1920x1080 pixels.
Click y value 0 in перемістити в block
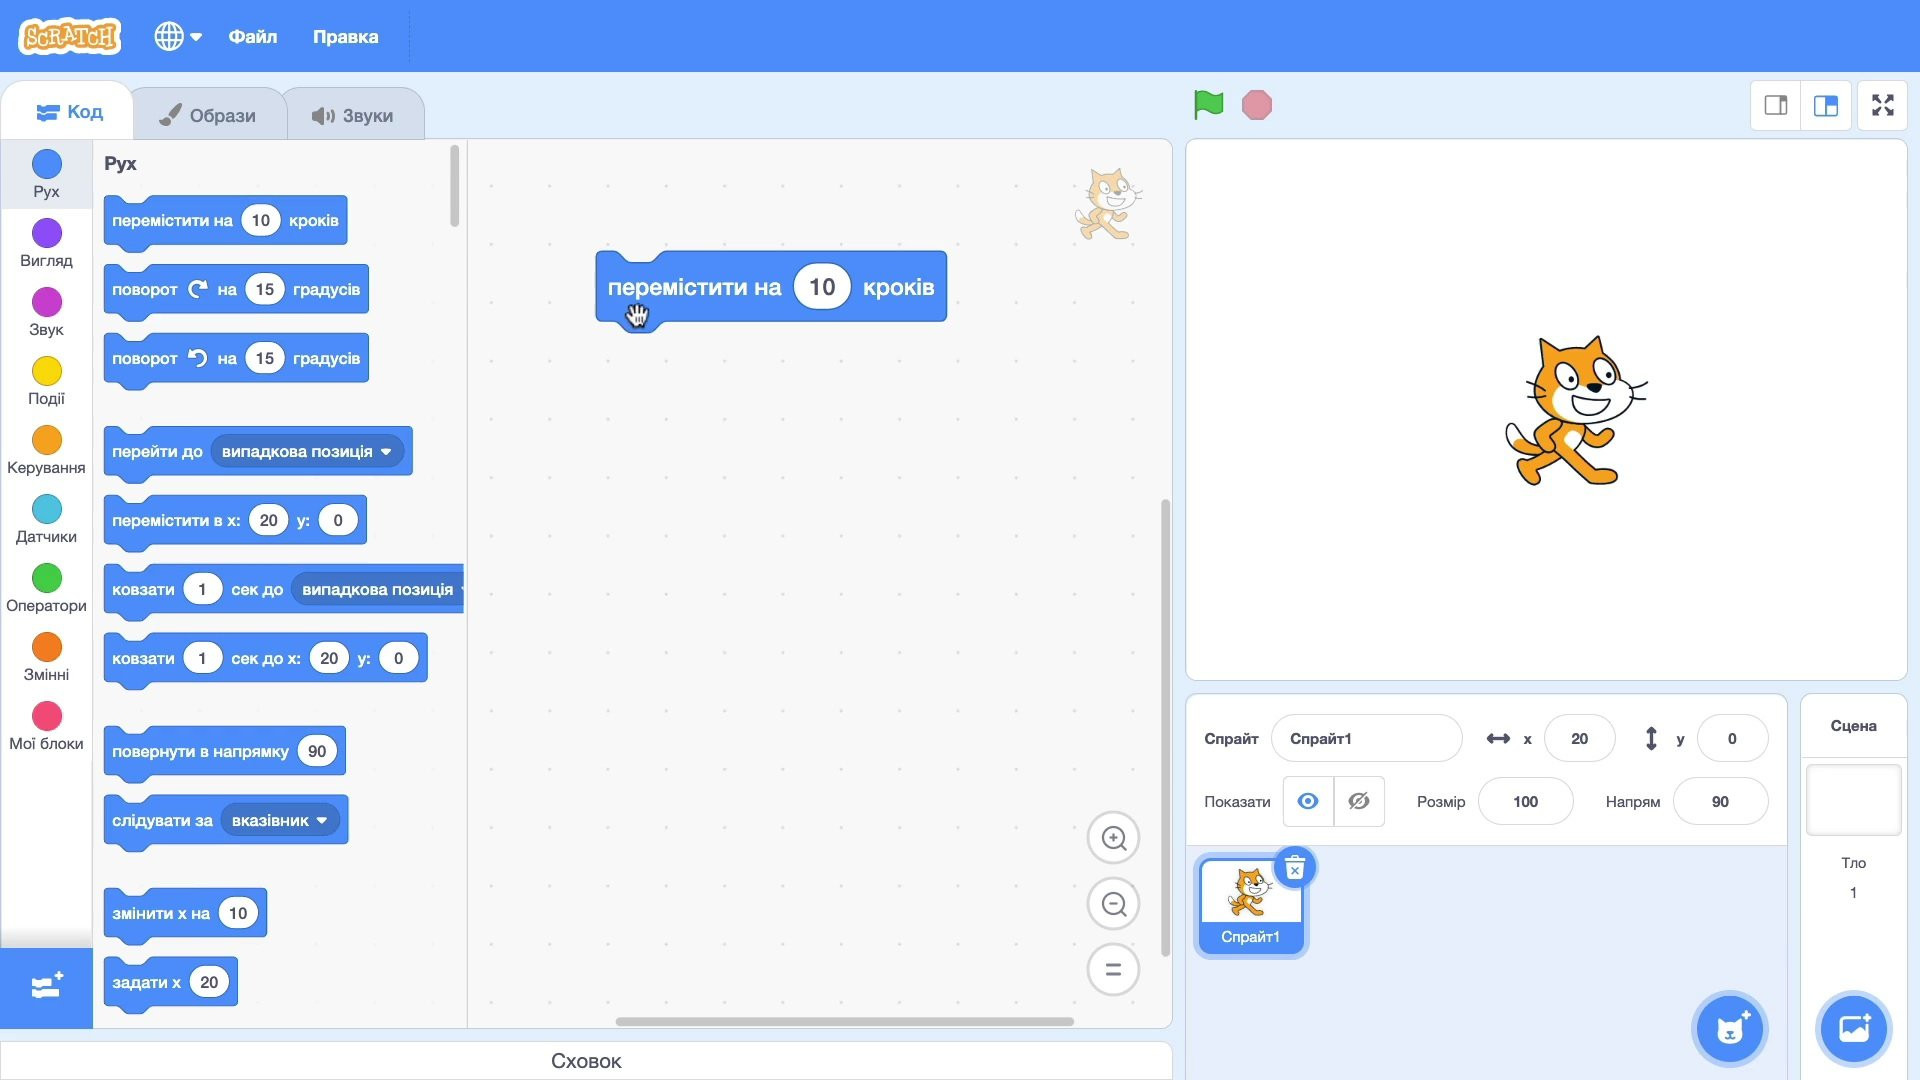[338, 520]
